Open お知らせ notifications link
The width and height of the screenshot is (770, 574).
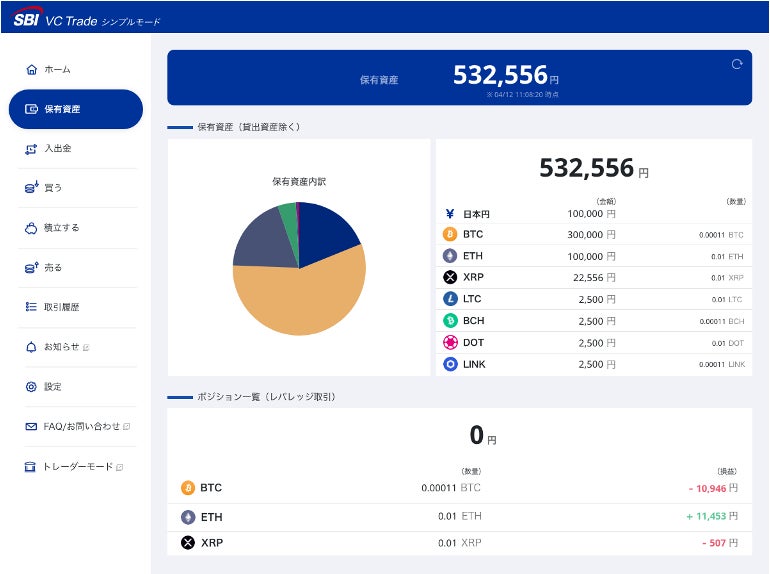coord(60,347)
